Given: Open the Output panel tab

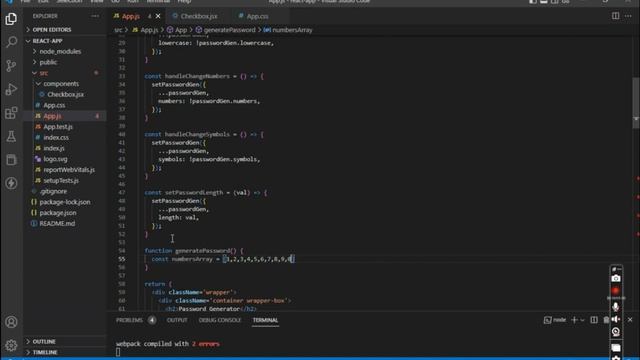Looking at the screenshot, I should click(177, 320).
